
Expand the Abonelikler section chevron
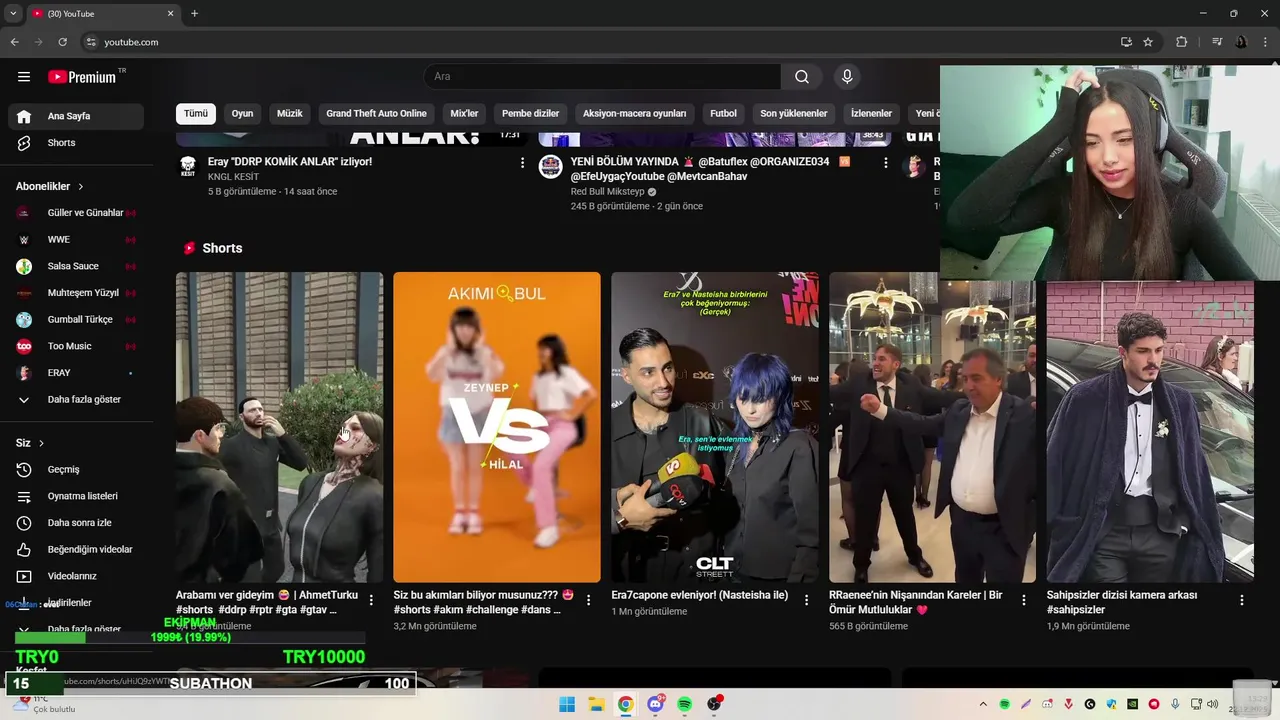coord(81,187)
